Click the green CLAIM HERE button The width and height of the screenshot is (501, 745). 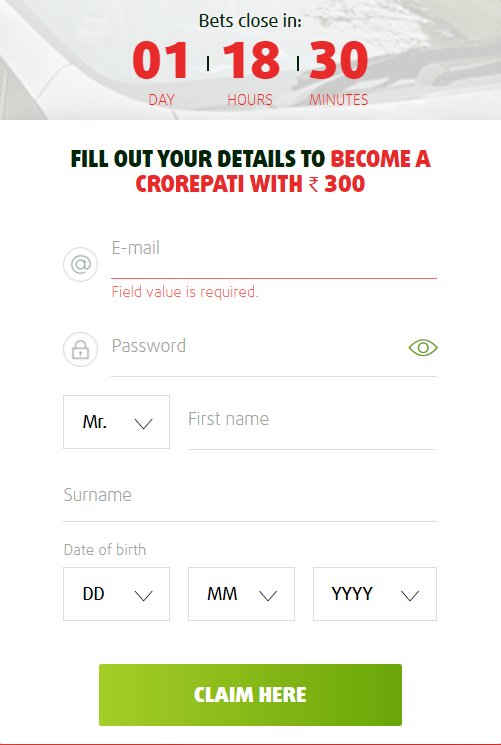(250, 695)
